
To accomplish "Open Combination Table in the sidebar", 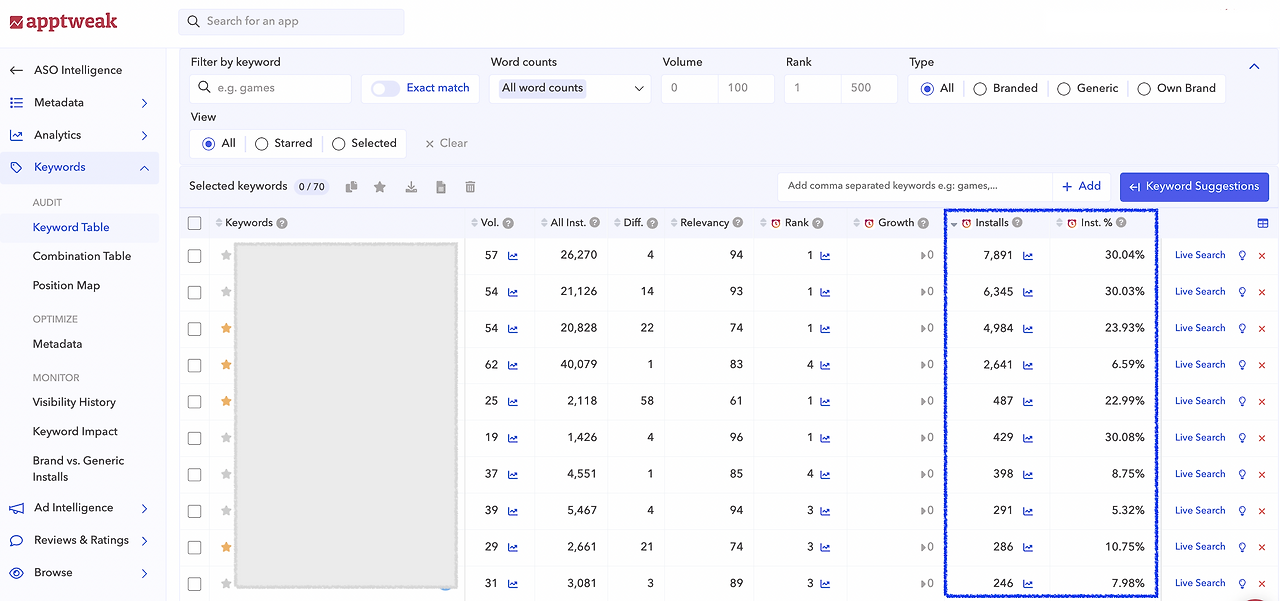I will [82, 256].
